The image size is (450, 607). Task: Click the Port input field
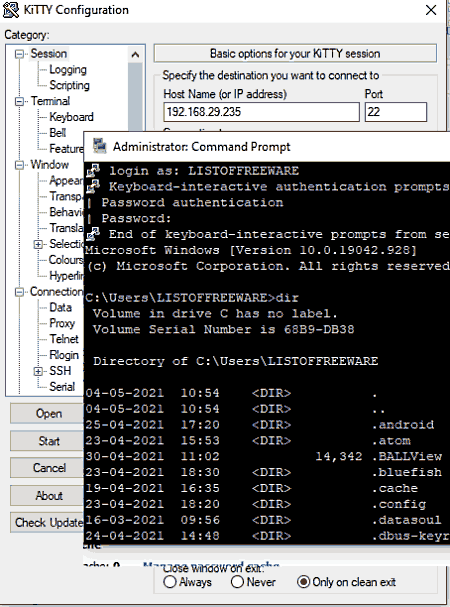click(396, 112)
